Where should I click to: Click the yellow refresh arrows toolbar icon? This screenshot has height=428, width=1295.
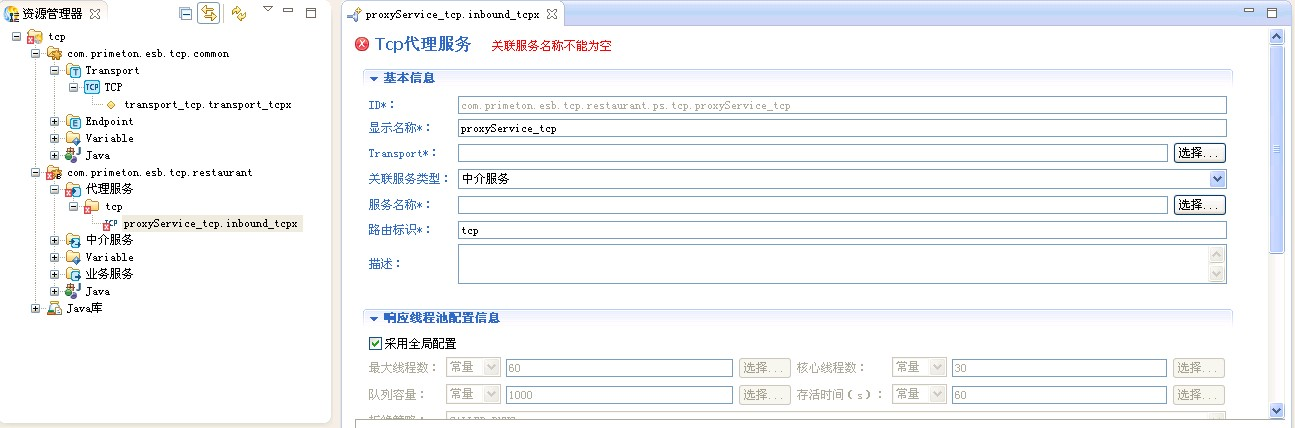tap(238, 13)
